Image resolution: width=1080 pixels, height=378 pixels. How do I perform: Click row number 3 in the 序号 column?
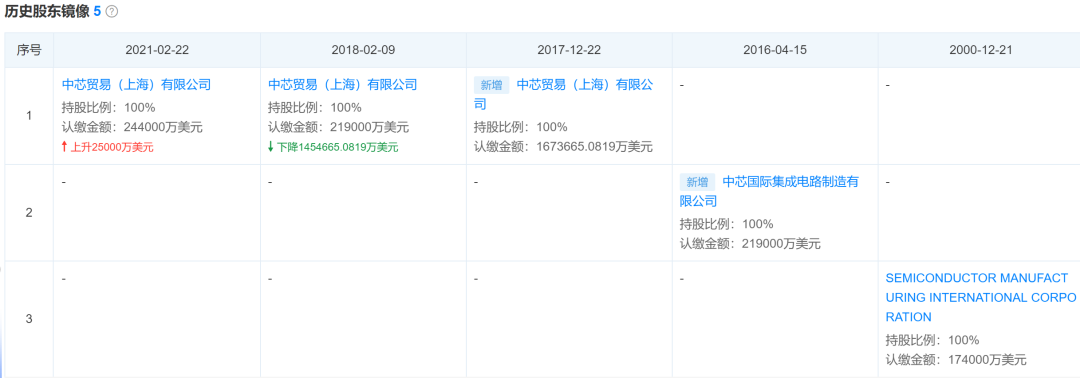(x=29, y=319)
